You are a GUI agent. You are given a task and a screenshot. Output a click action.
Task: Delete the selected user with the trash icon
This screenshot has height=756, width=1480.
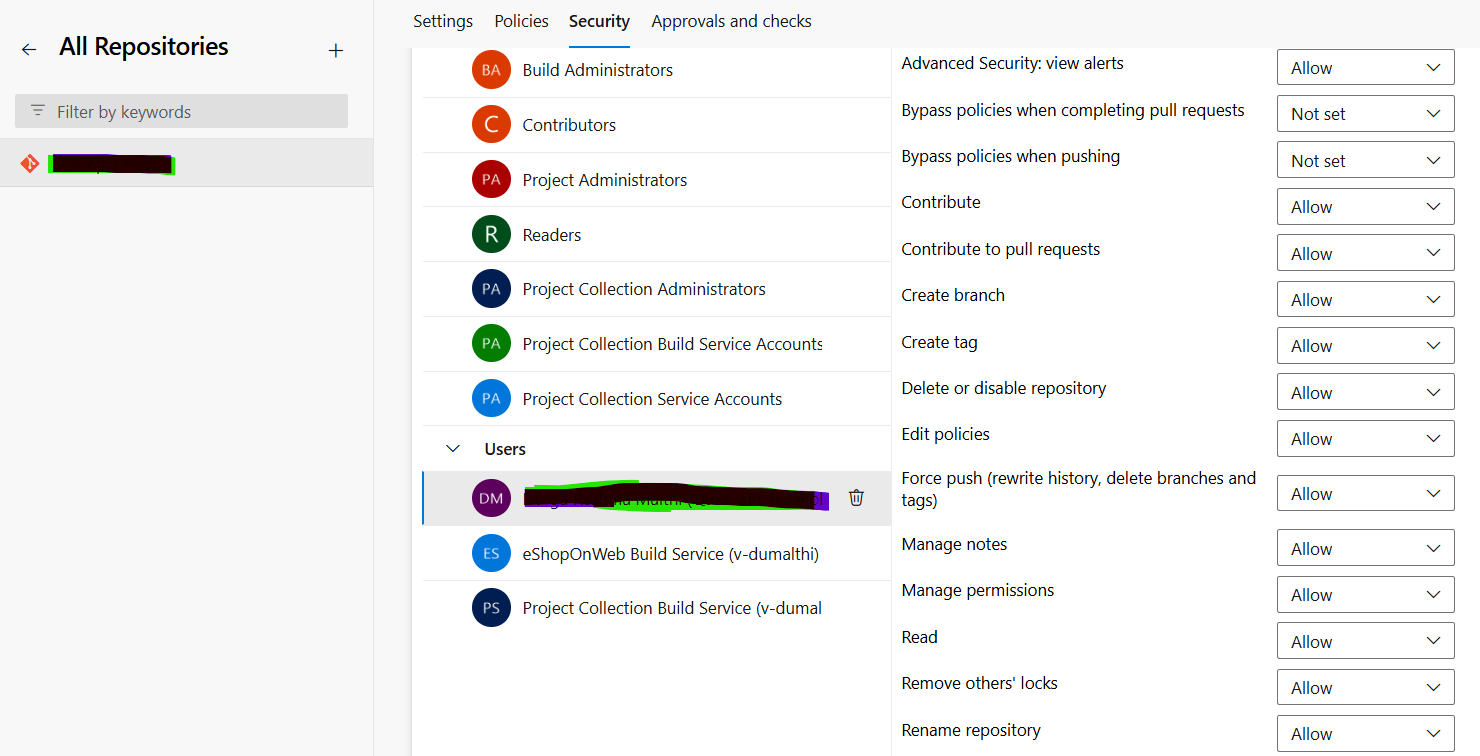point(856,497)
